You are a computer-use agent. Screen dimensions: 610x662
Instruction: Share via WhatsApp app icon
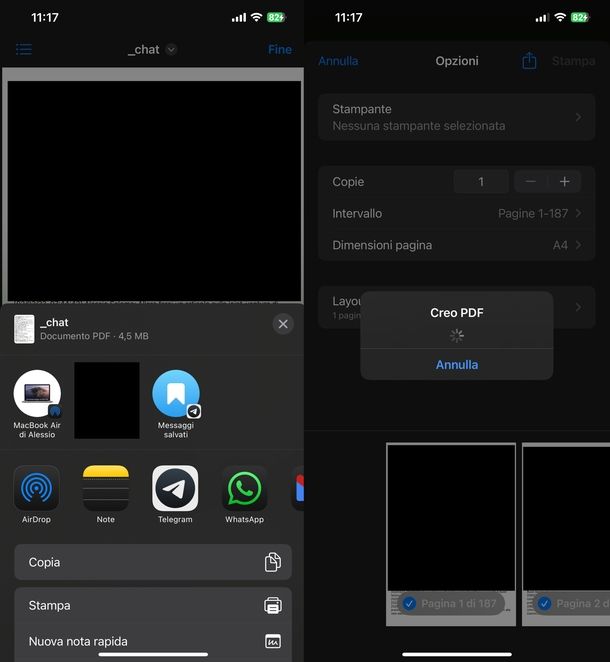[244, 488]
